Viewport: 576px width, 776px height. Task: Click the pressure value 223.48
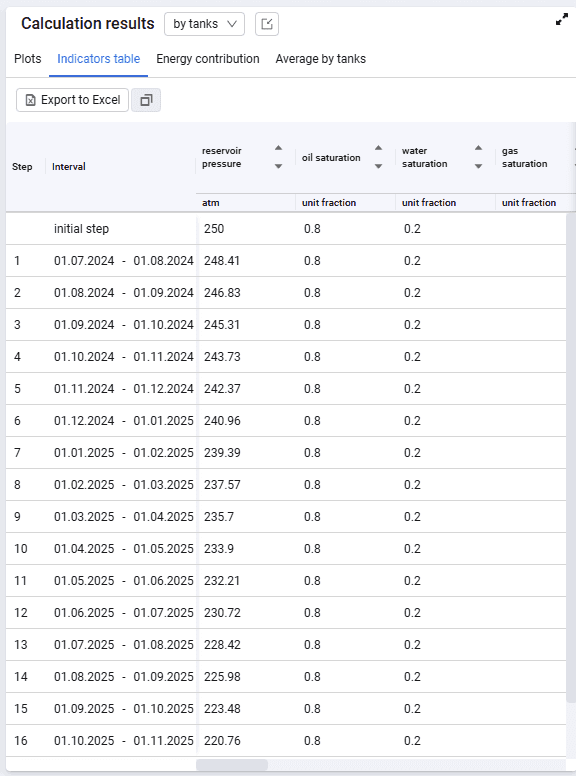(x=222, y=709)
